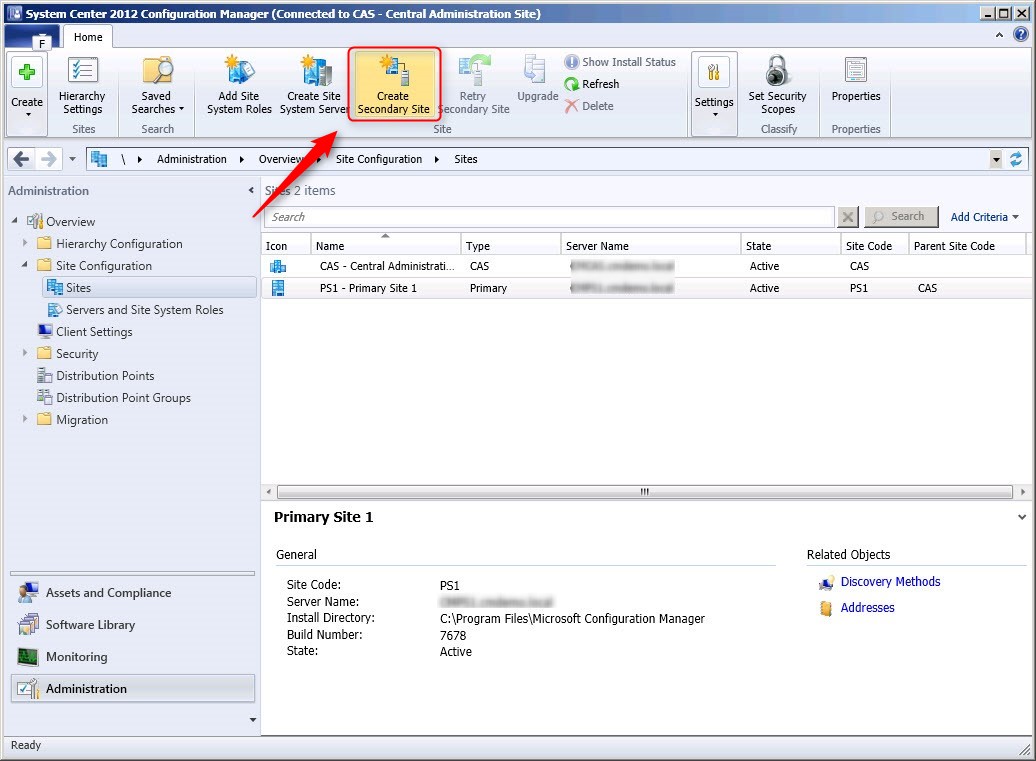The height and width of the screenshot is (761, 1036).
Task: Sort by Parent Site Code column header
Action: click(967, 245)
